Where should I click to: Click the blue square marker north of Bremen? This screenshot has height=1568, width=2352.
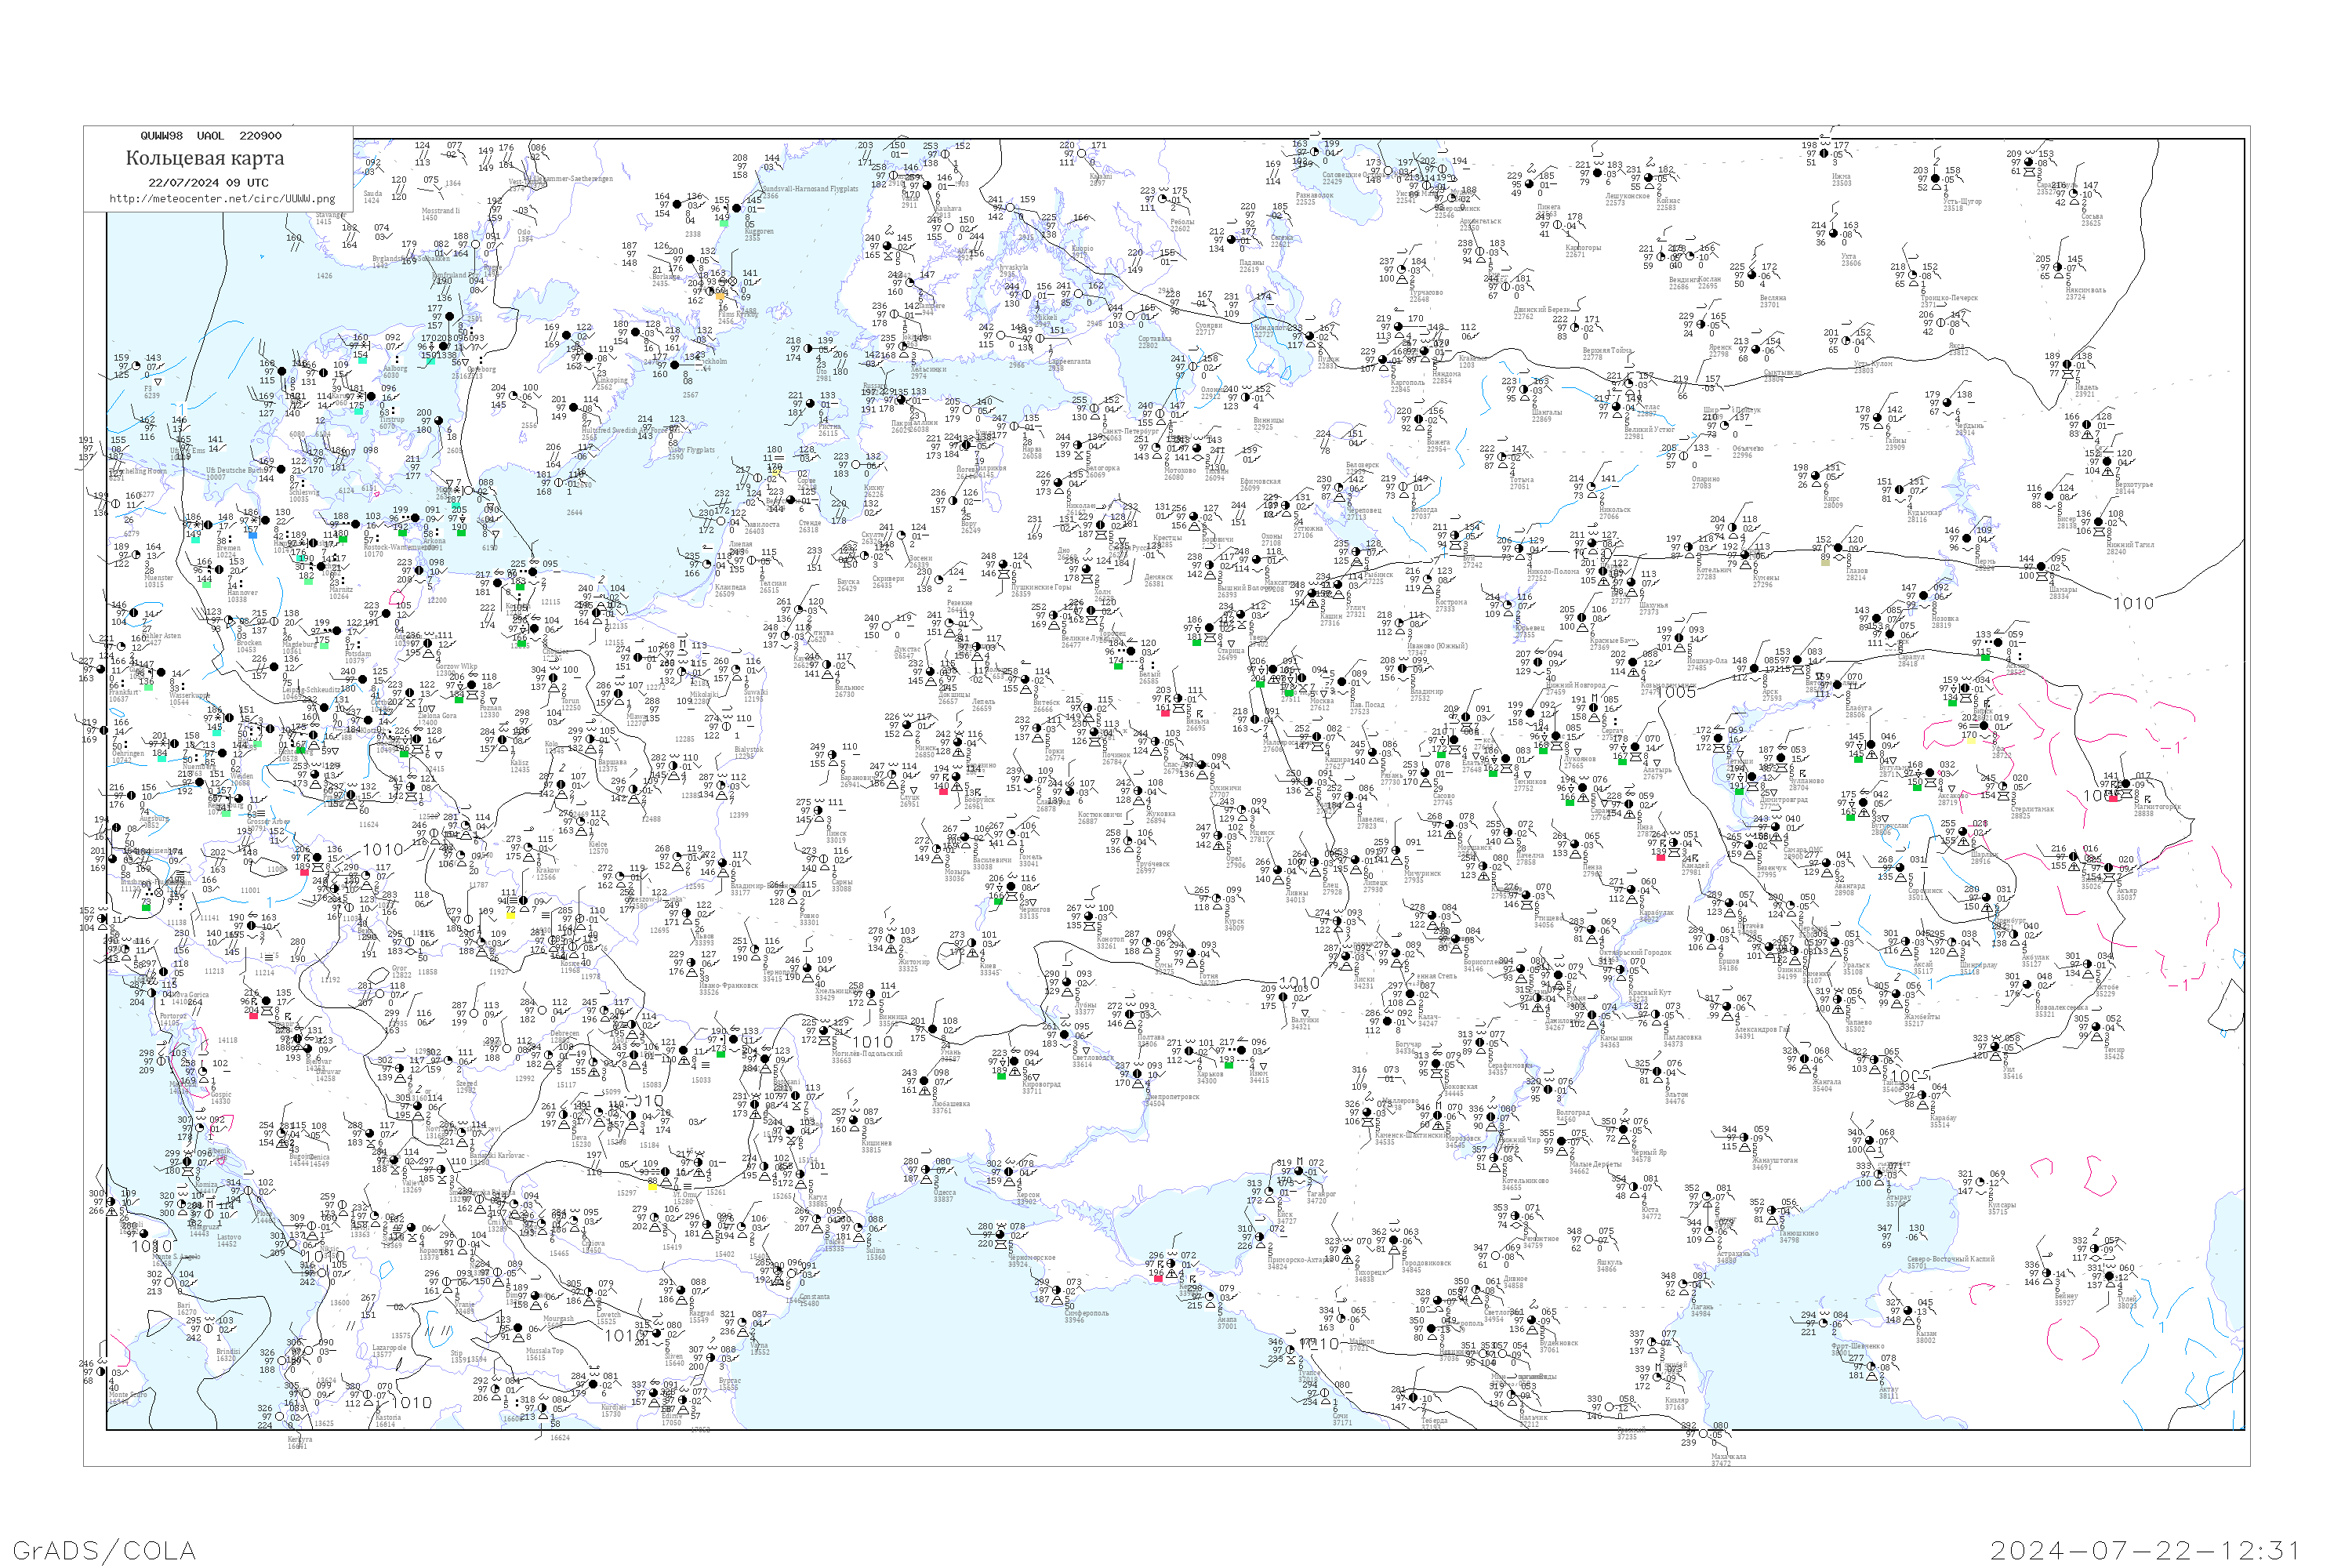253,536
